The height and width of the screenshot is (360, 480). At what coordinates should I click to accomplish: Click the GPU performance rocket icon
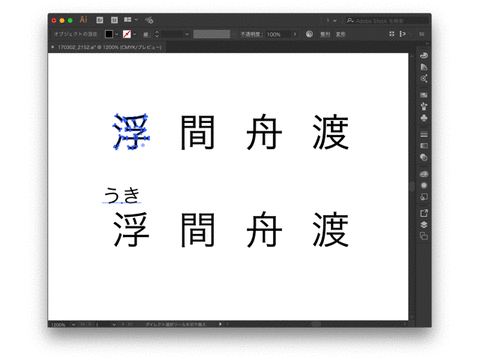[x=149, y=20]
